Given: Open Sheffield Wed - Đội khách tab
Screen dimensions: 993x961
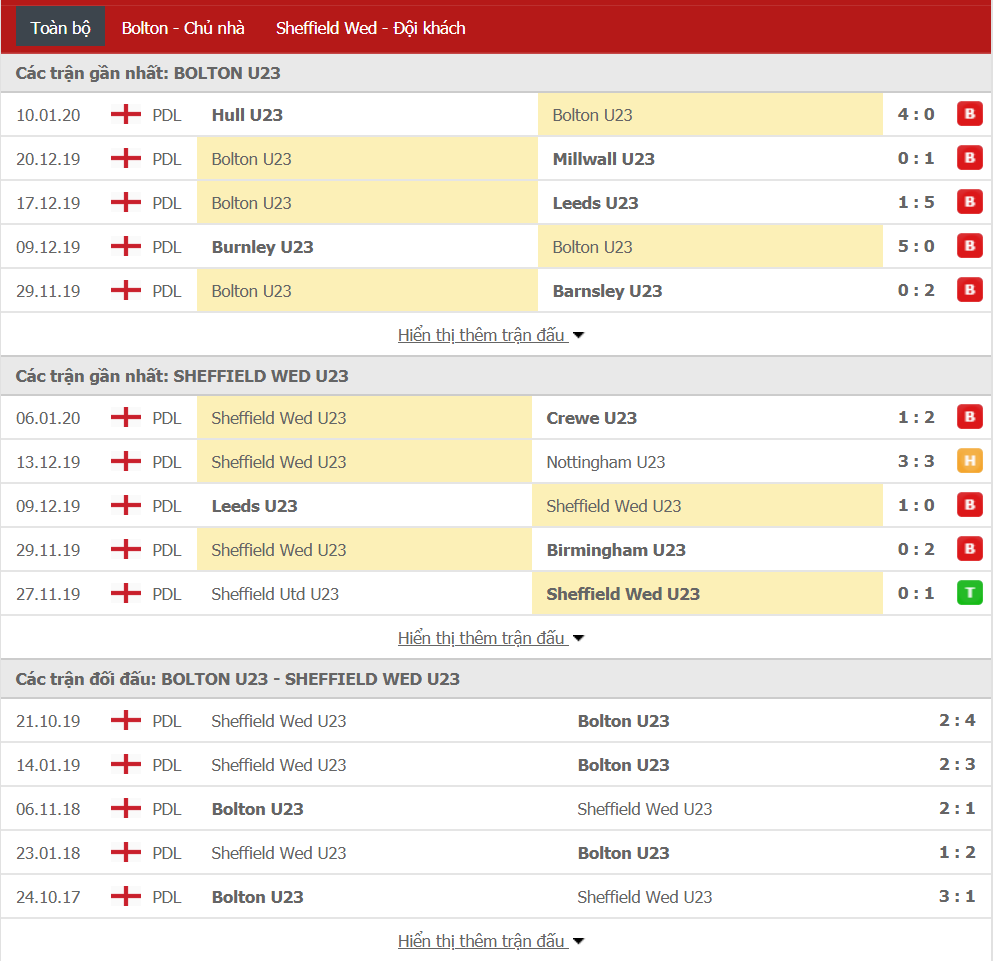Looking at the screenshot, I should tap(370, 28).
